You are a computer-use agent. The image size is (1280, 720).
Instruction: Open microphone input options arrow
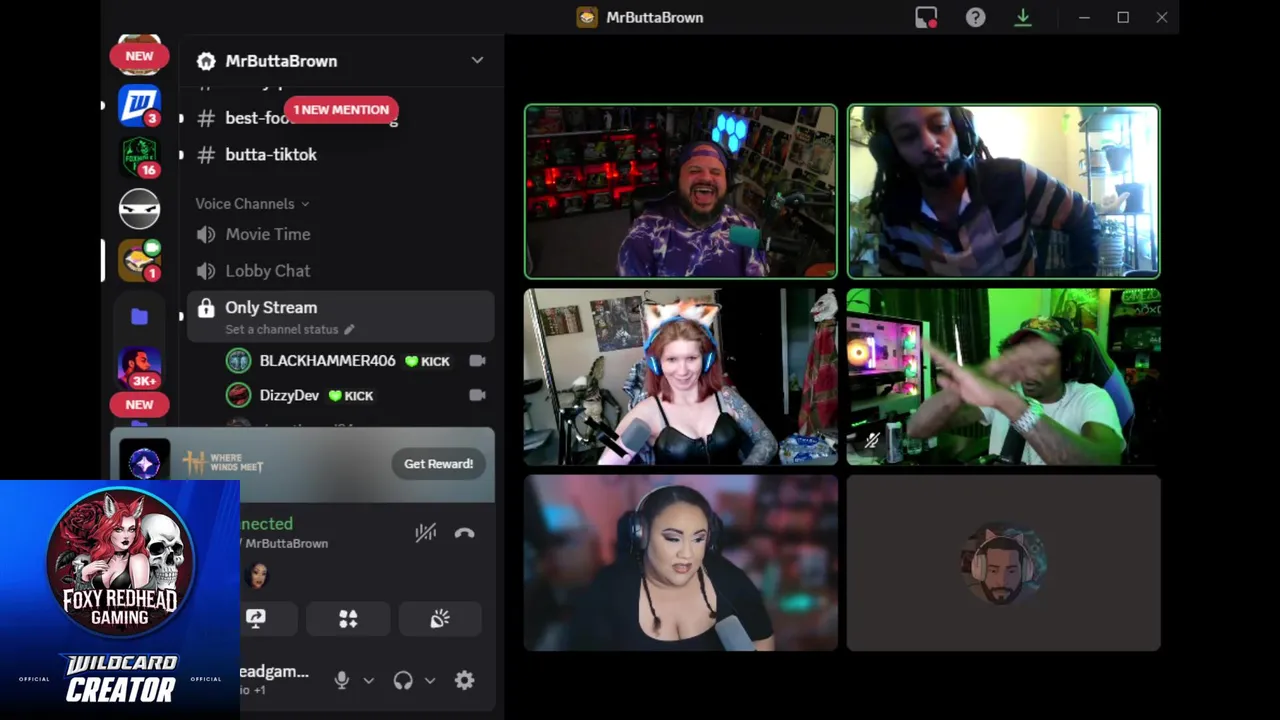(368, 680)
